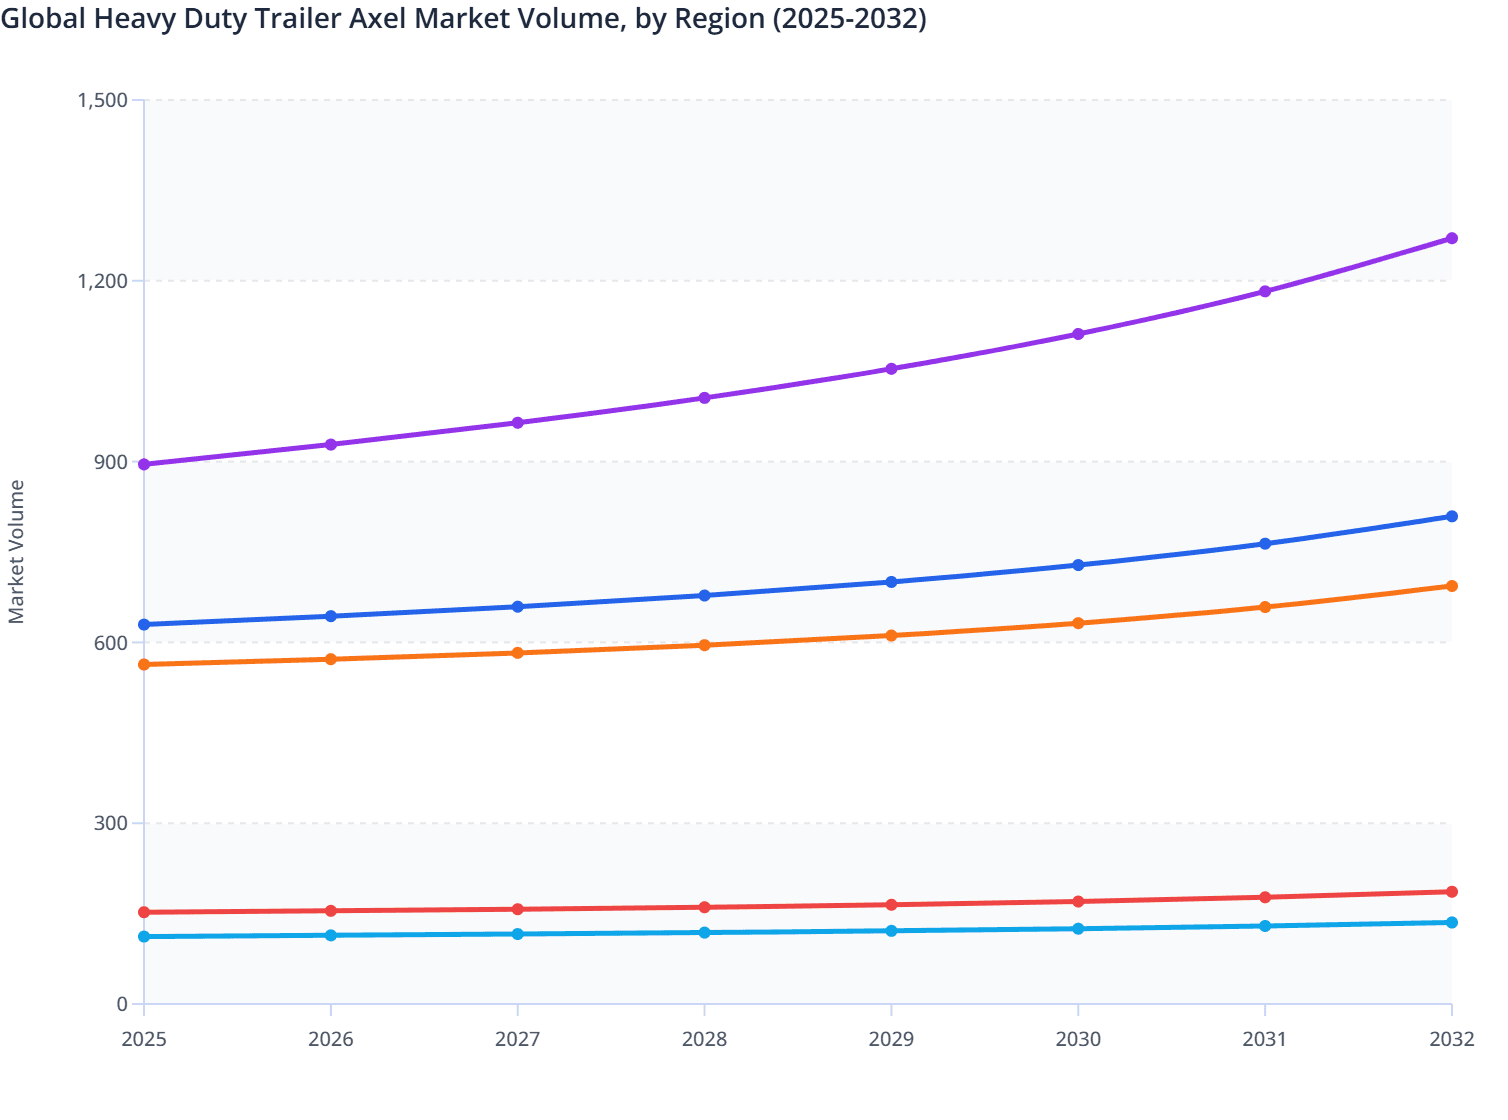Click the red line's 2027 data point
This screenshot has width=1508, height=1120.
(x=518, y=909)
